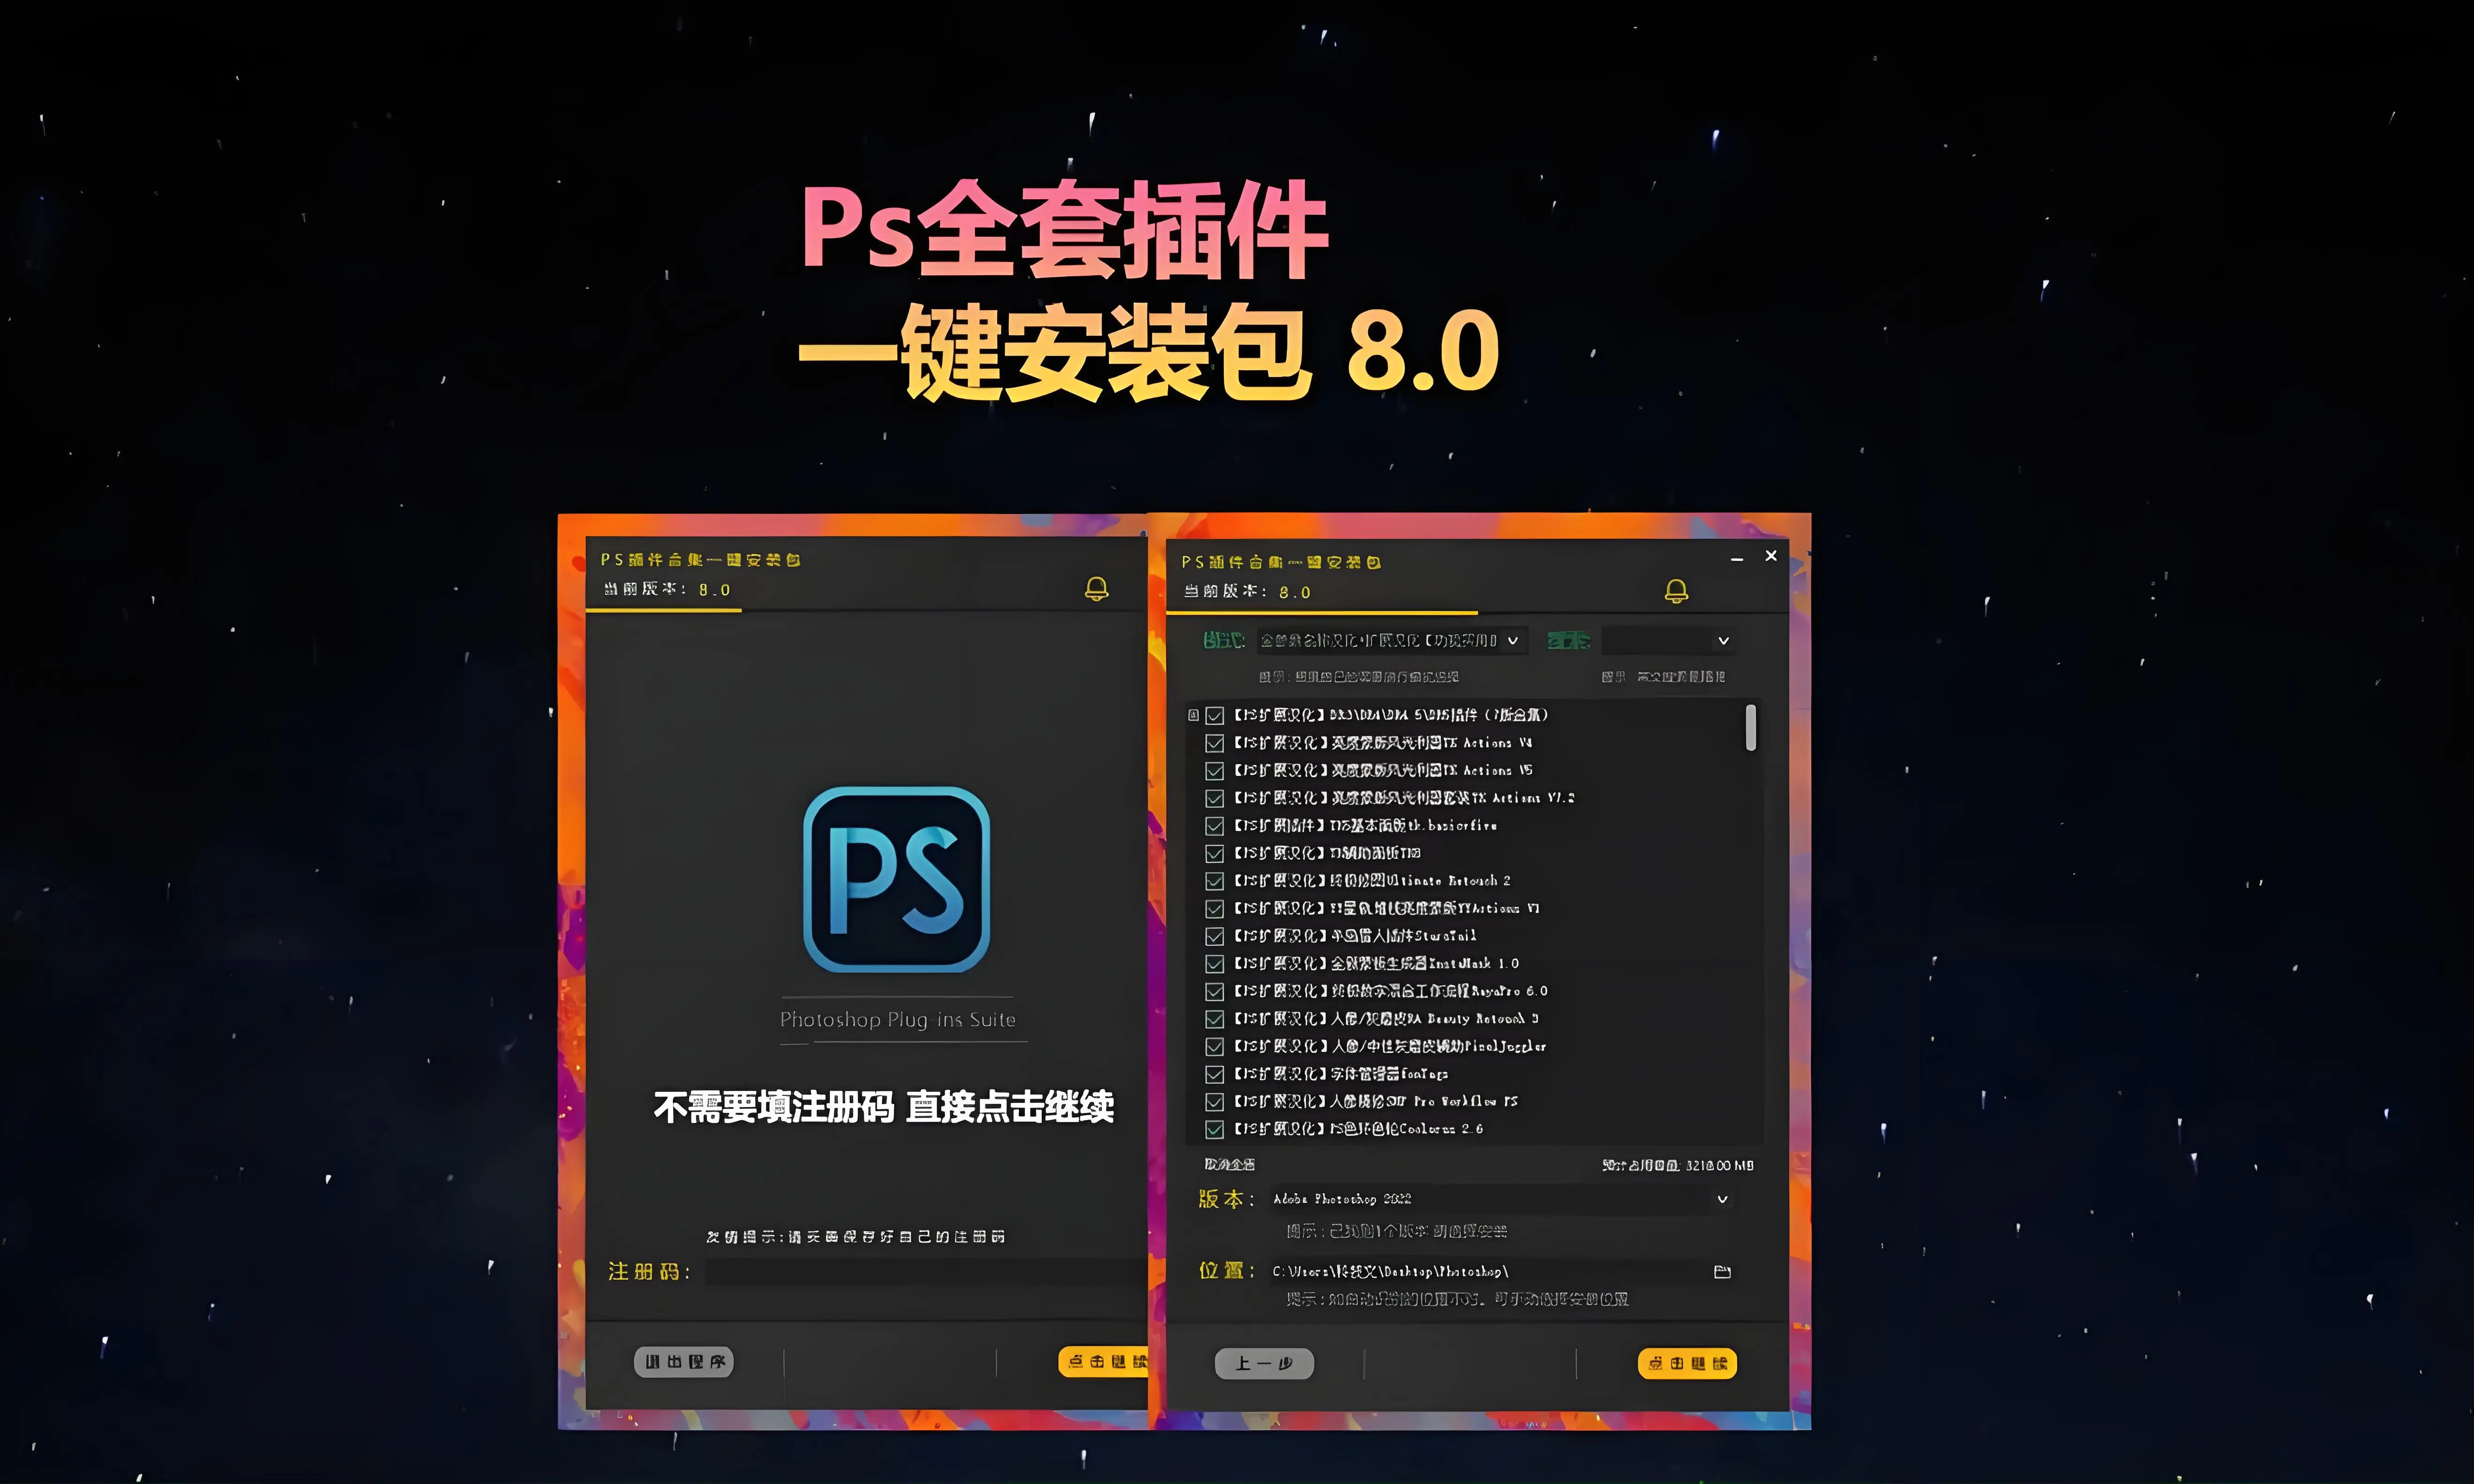Viewport: 2474px width, 1484px height.
Task: Click the install path field showing C:\Users
Action: (x=1488, y=1272)
